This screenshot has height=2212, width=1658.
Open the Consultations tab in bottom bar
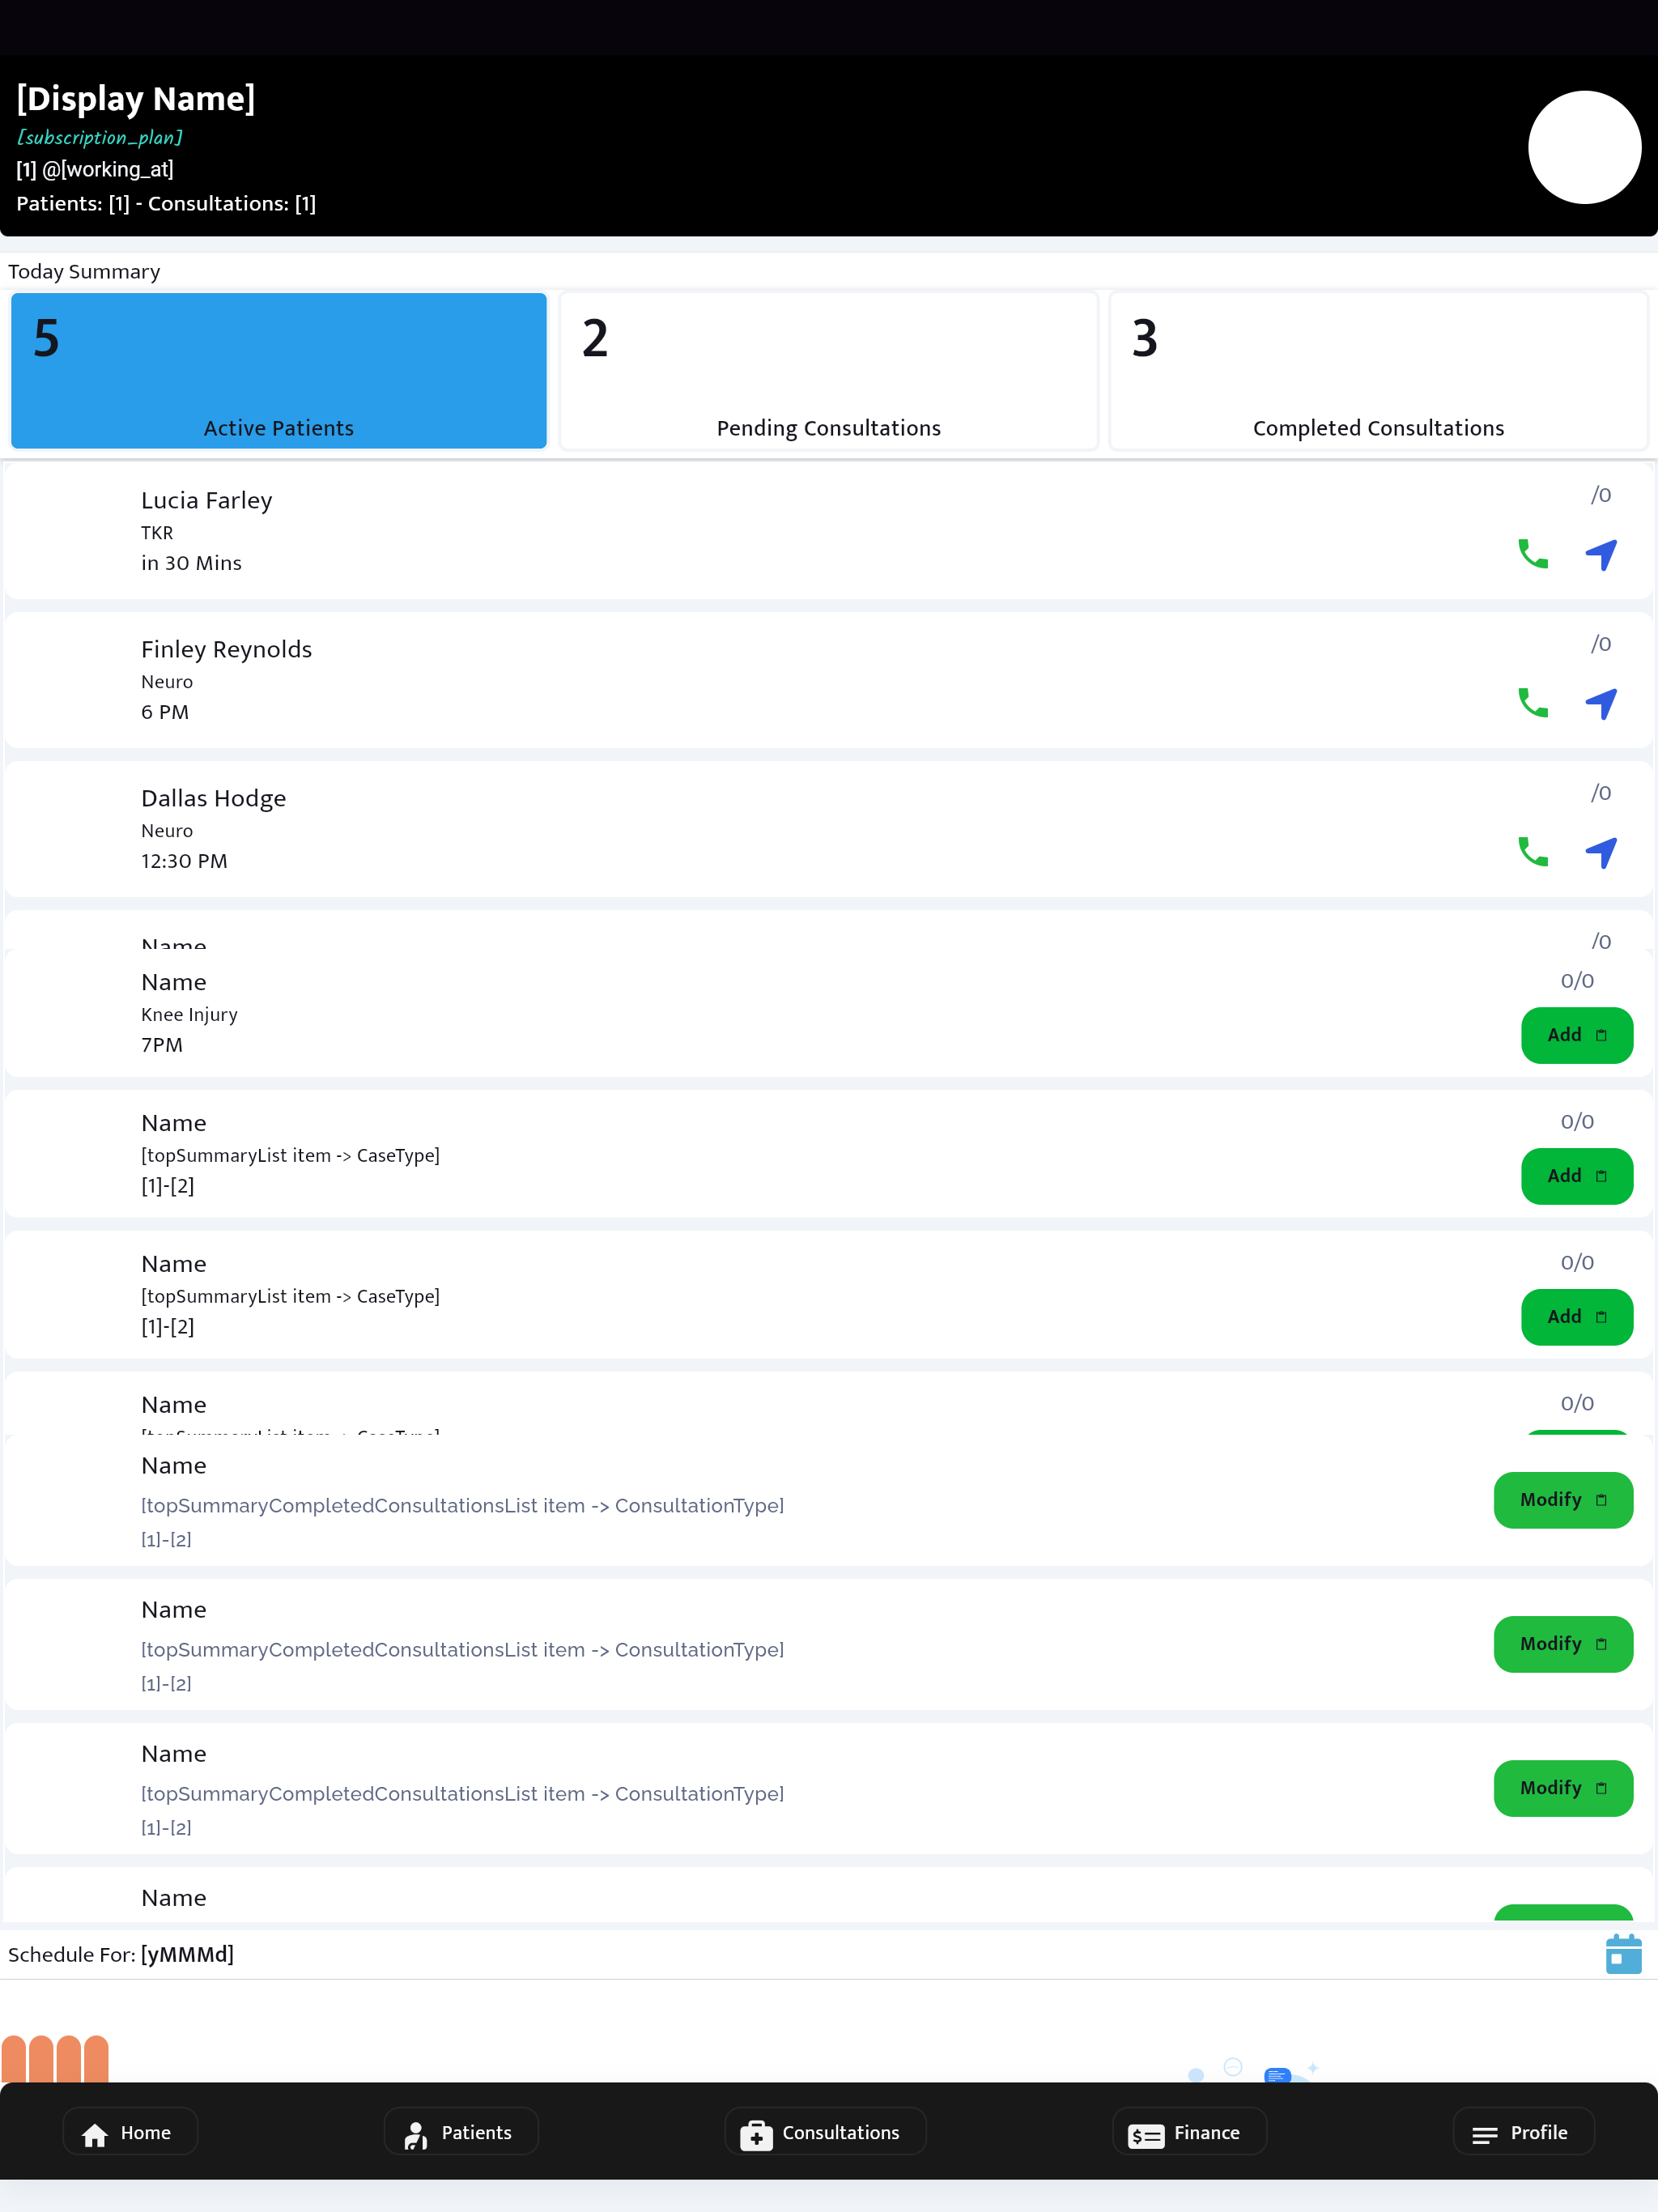825,2132
